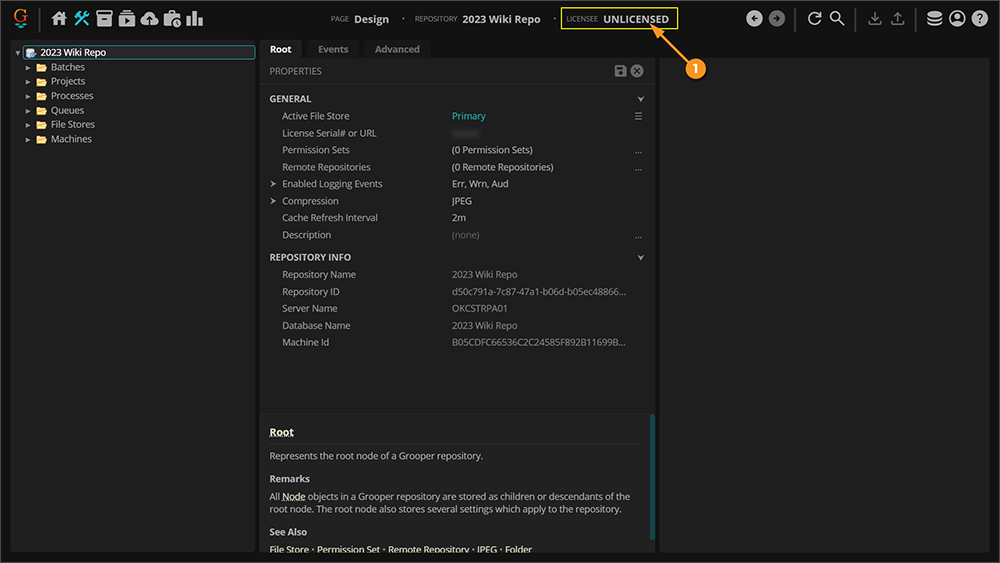Click the Primary file store link

point(468,116)
